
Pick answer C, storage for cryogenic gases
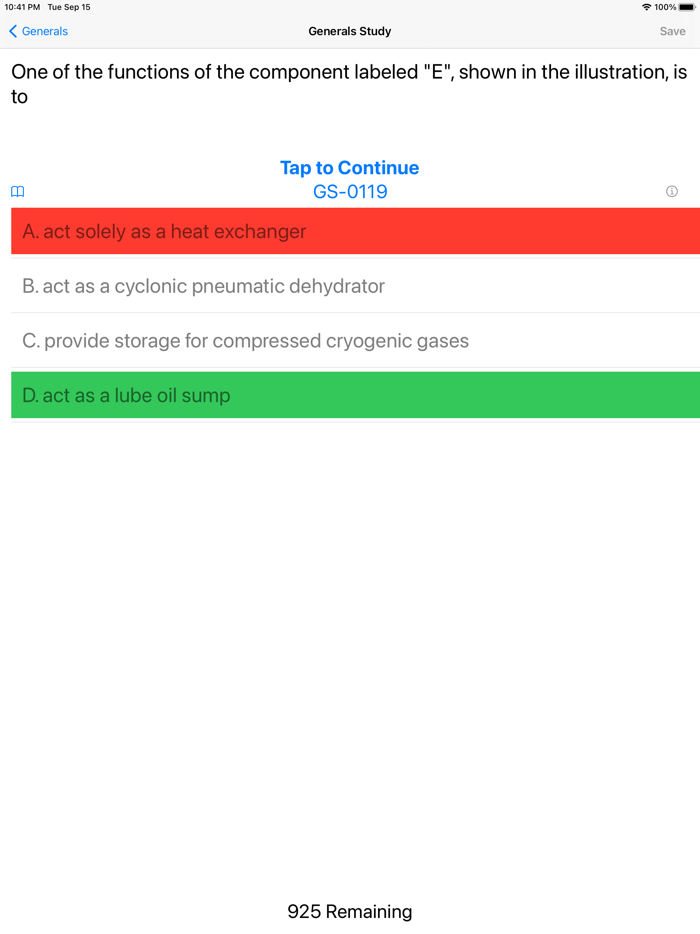(x=350, y=341)
